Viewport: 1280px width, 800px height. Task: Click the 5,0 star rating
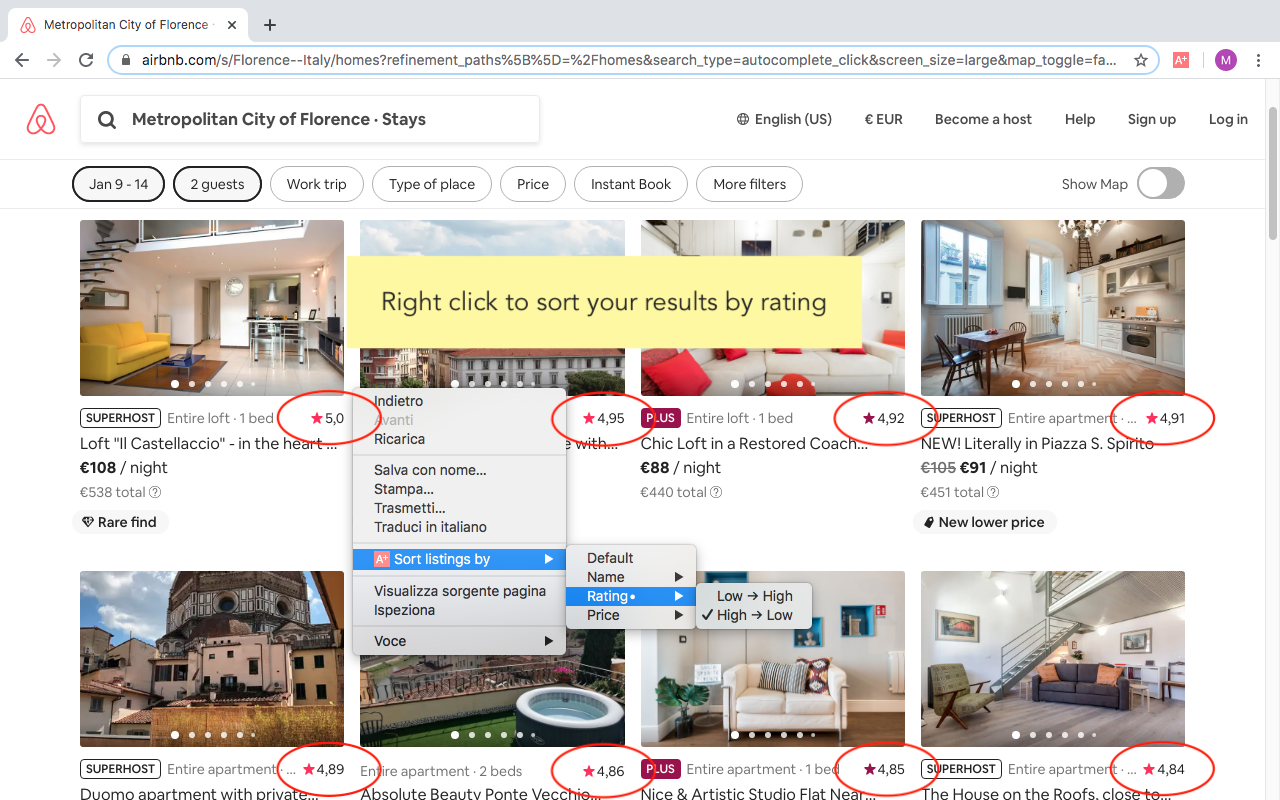[327, 418]
